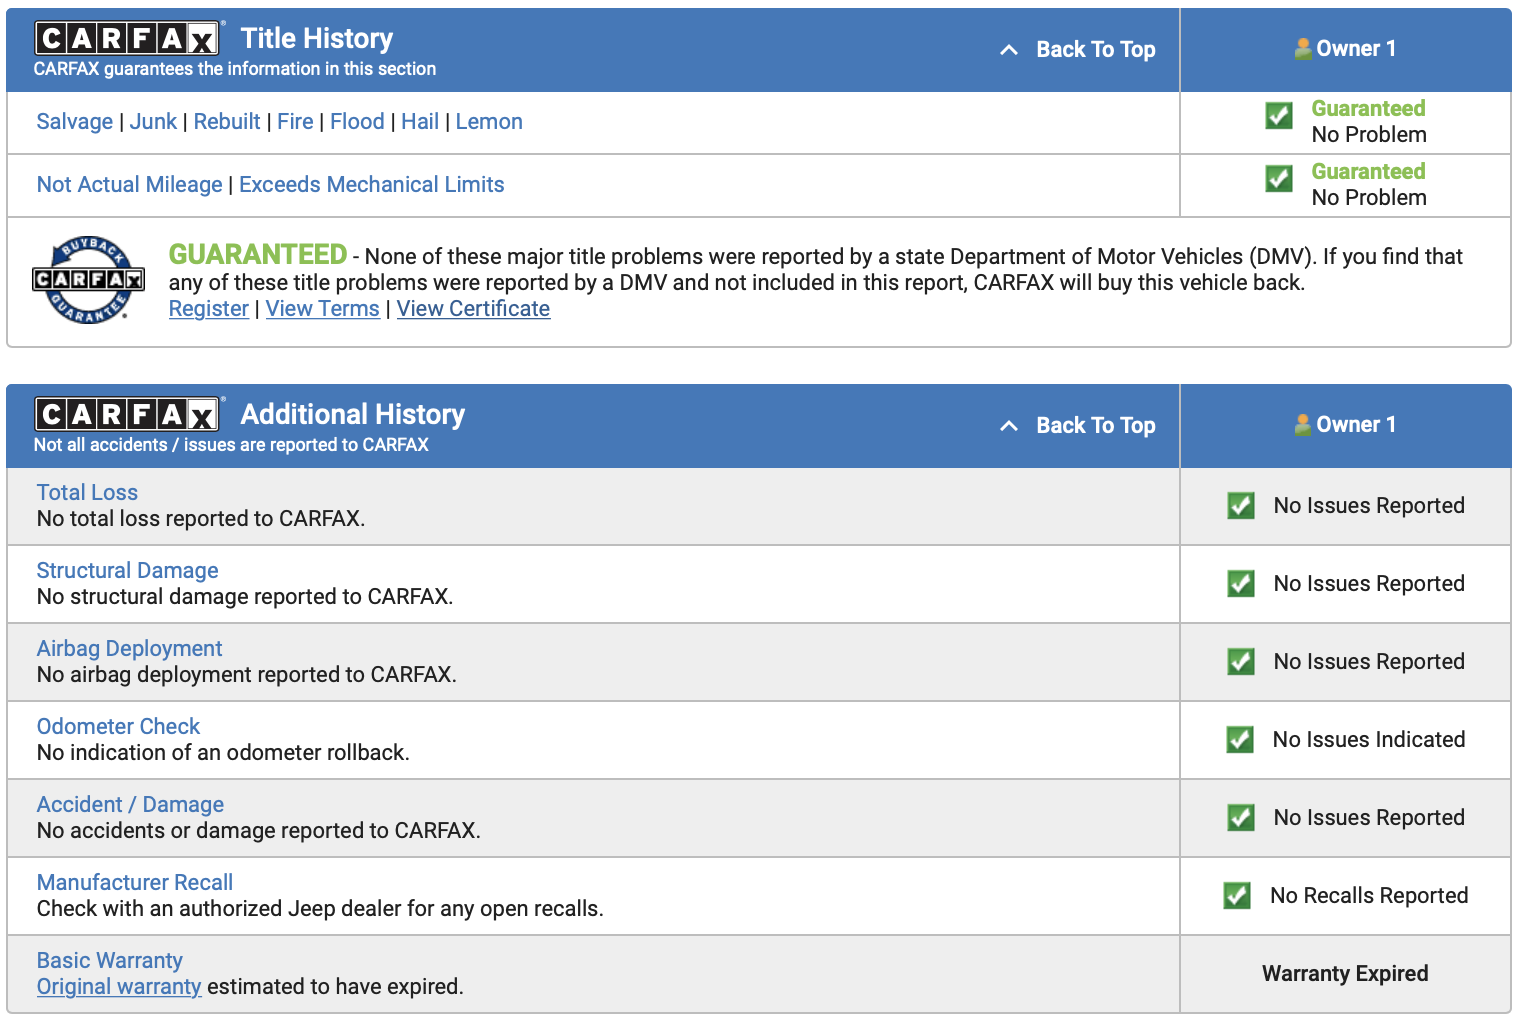Click the No Issues Indicated status text
The image size is (1518, 1028).
1369,740
